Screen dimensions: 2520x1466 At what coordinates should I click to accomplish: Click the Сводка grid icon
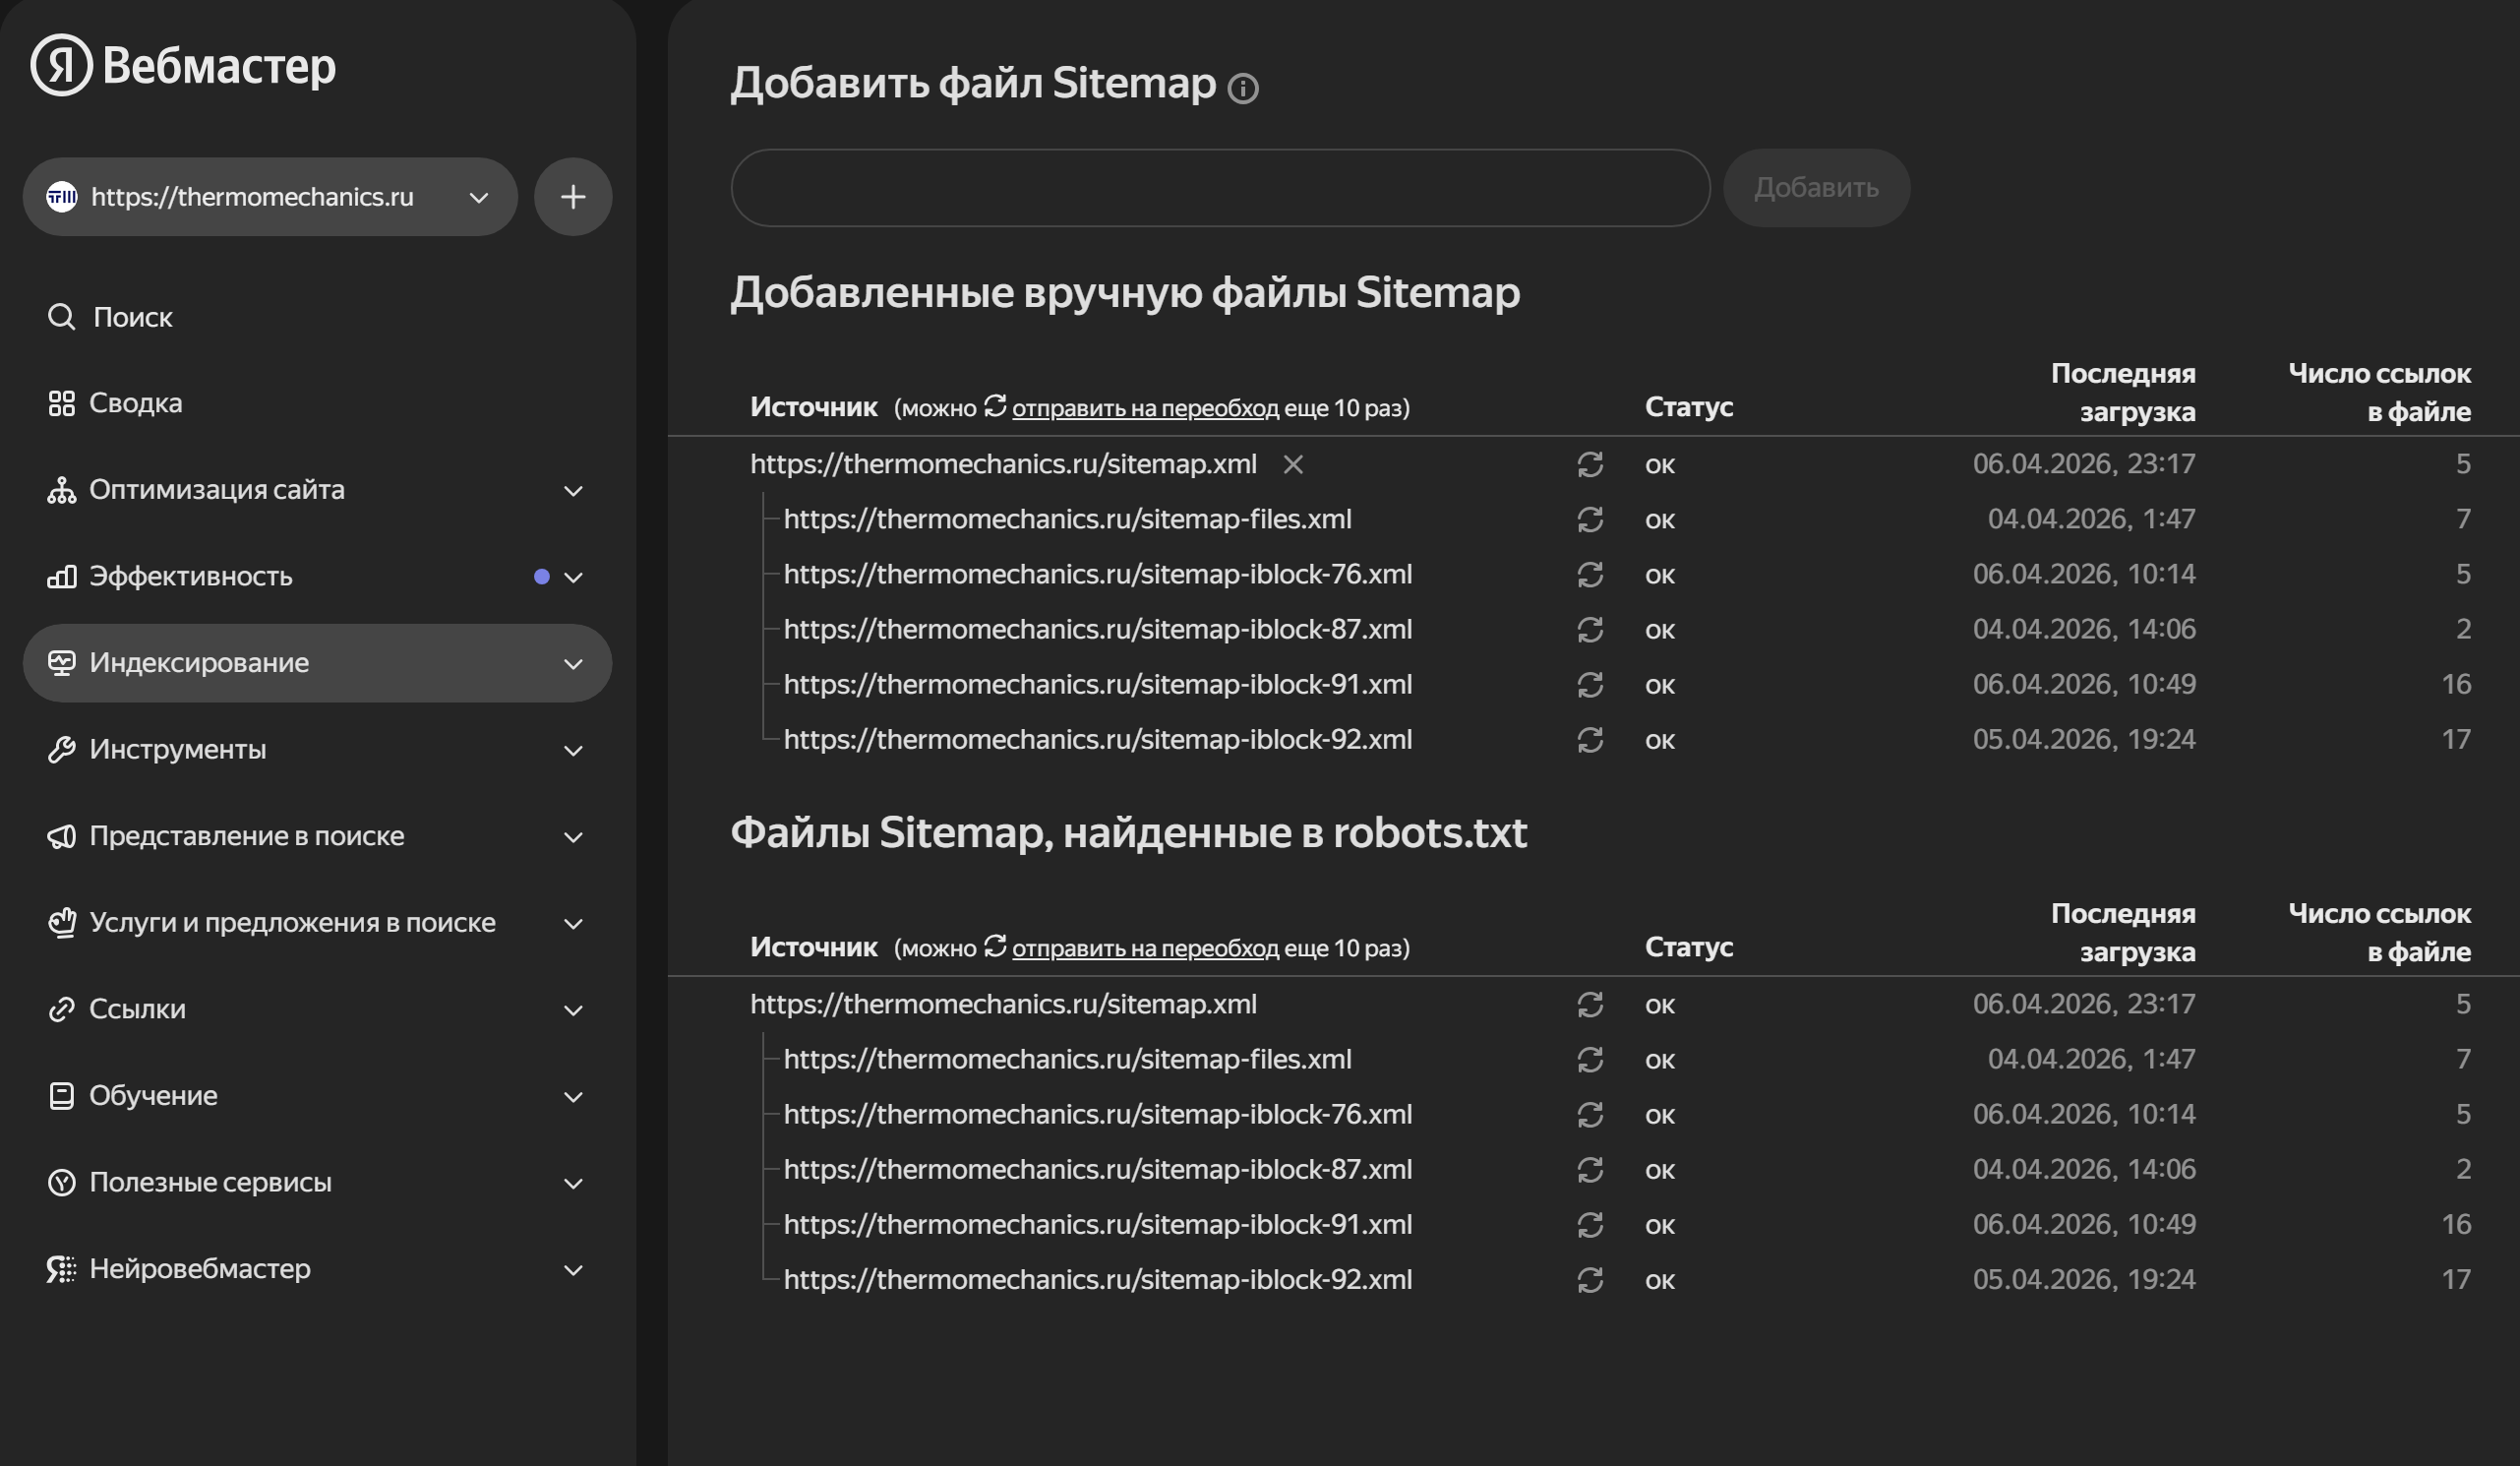[62, 403]
